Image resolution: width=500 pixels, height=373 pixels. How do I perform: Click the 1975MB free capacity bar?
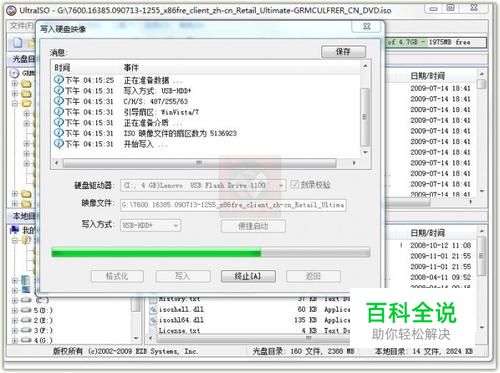[436, 42]
